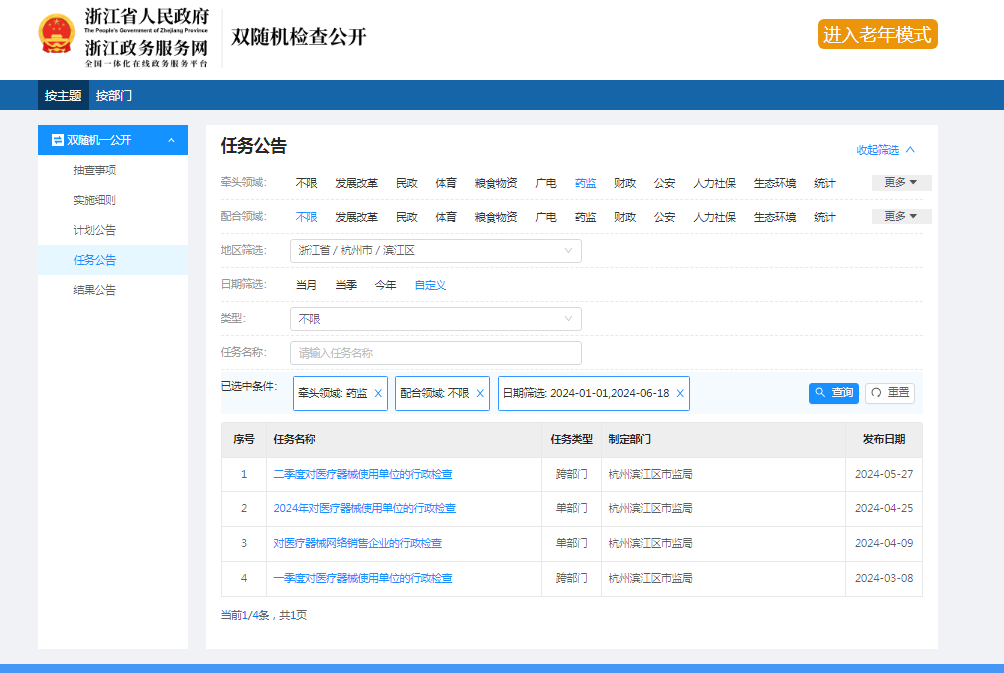Click the 进入老年模式 button
1004x673 pixels.
point(877,33)
